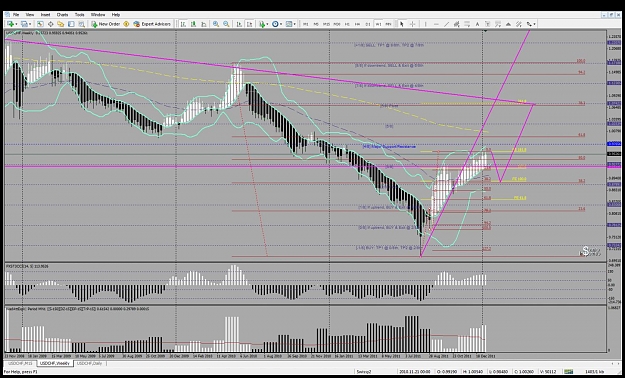The width and height of the screenshot is (625, 378).
Task: Open the Help menu
Action: point(116,14)
